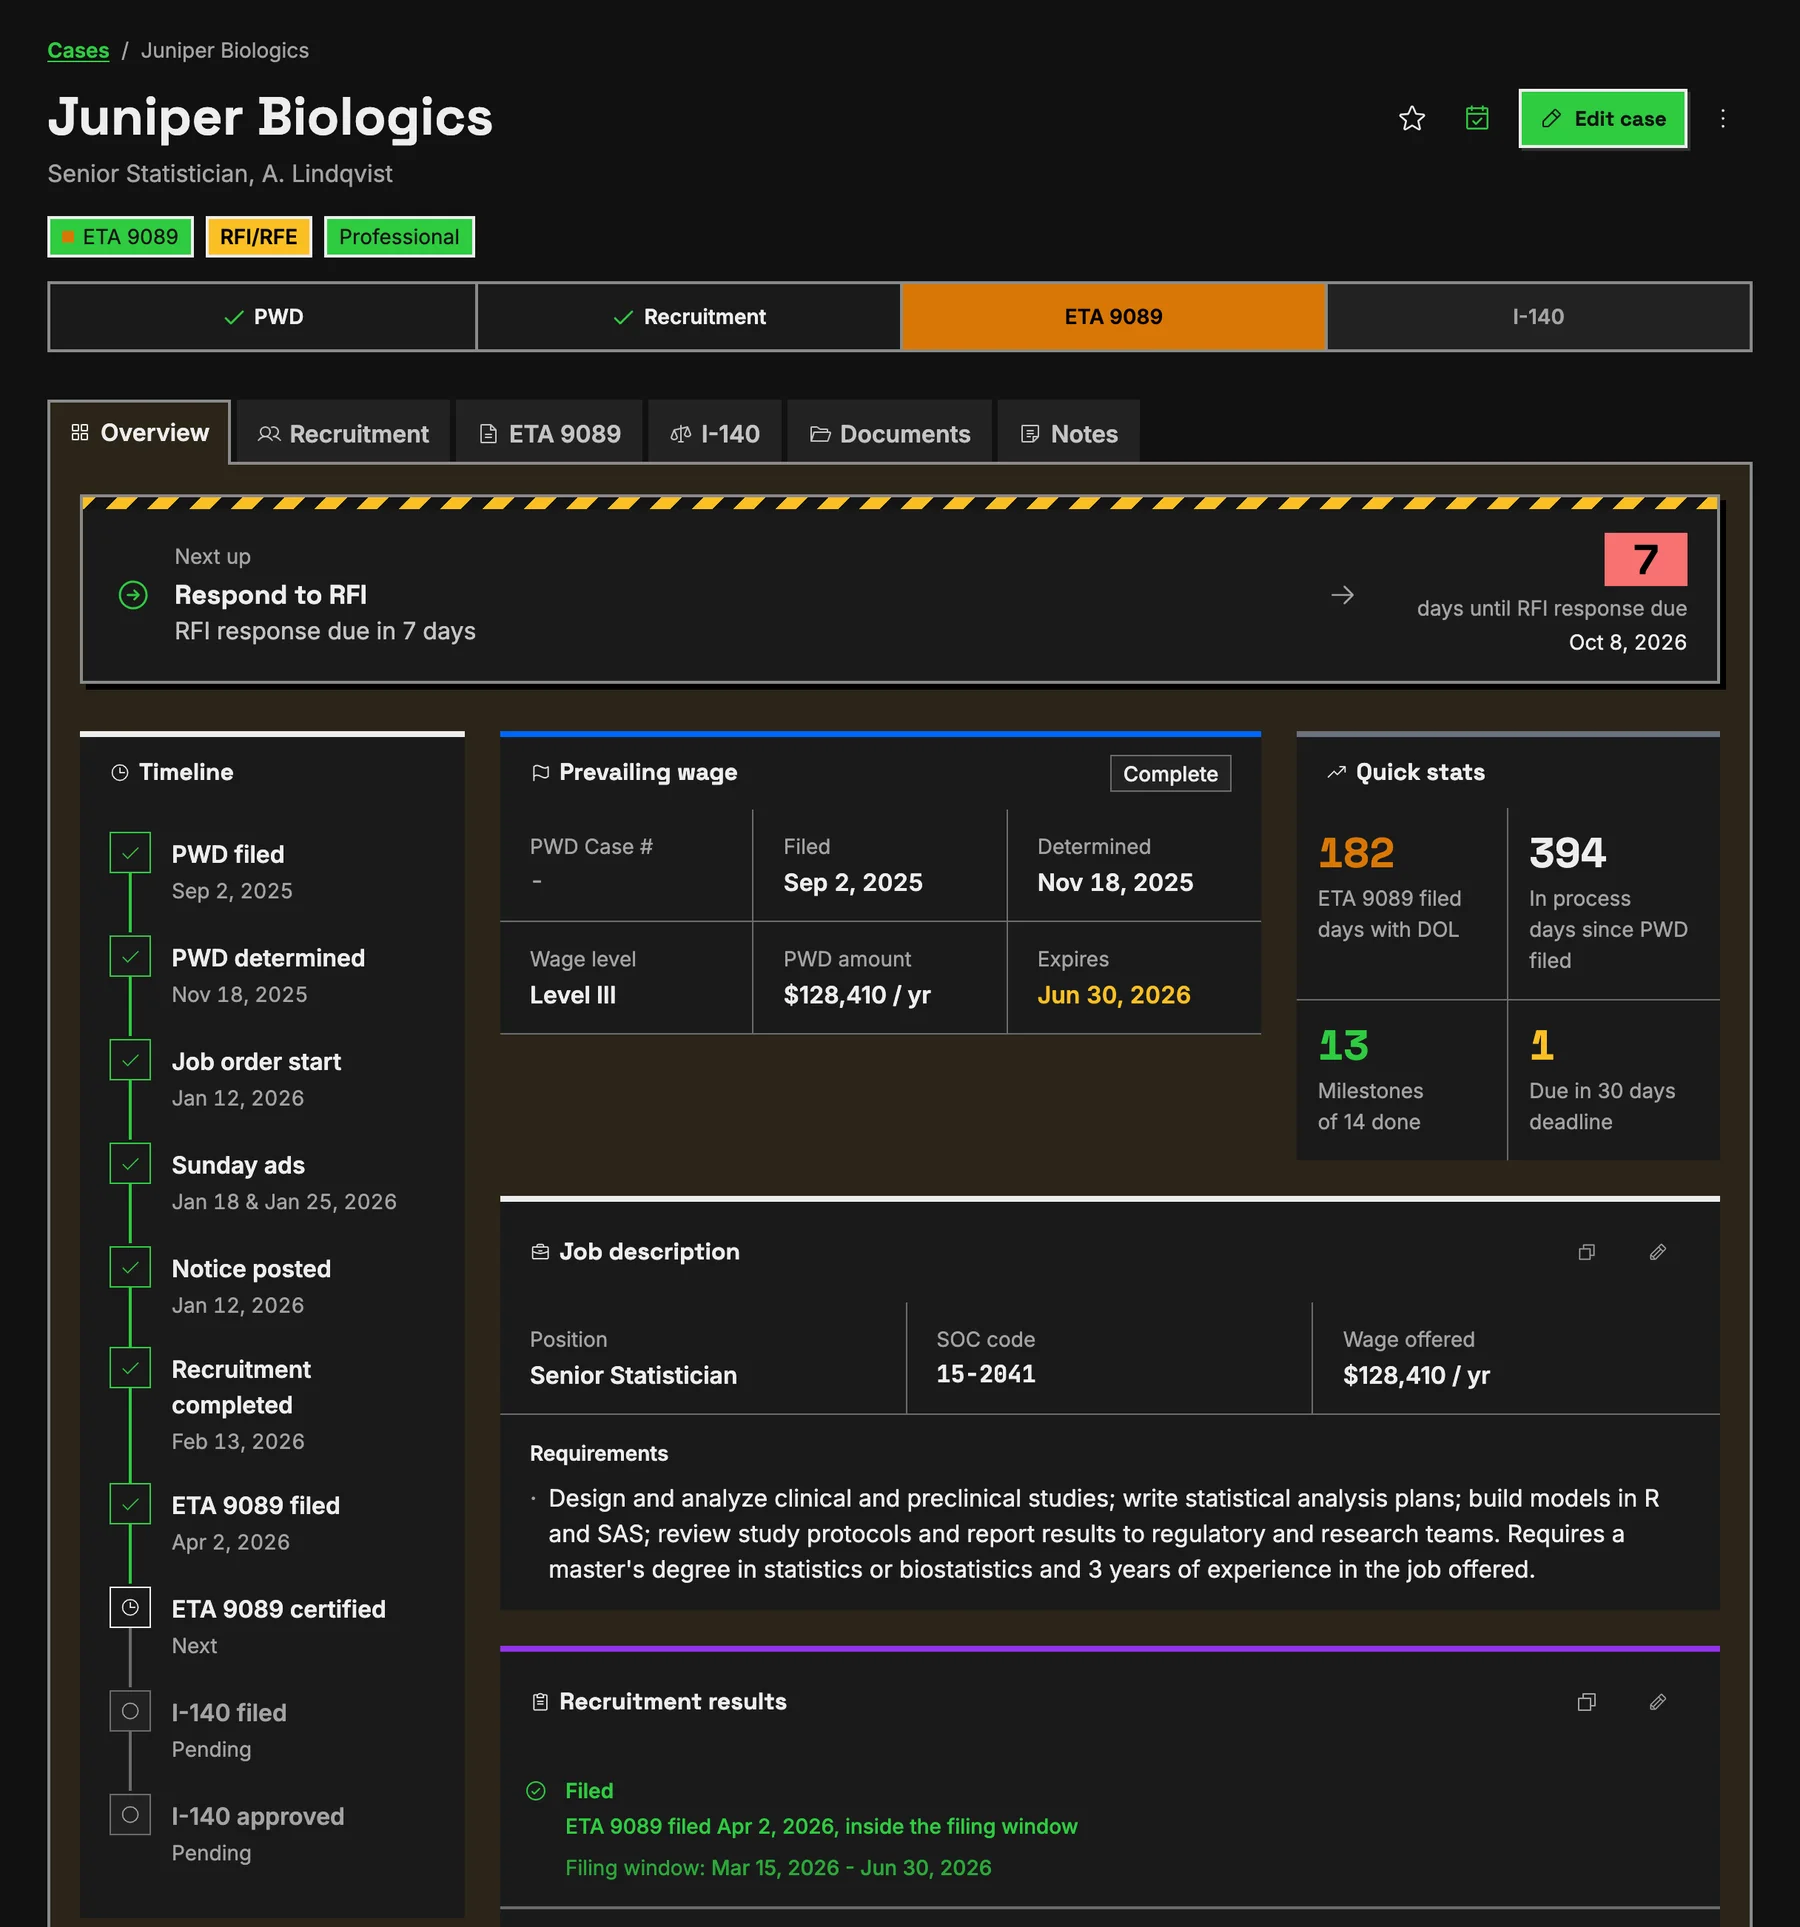Open the ETA 9089 document tab

pos(549,434)
